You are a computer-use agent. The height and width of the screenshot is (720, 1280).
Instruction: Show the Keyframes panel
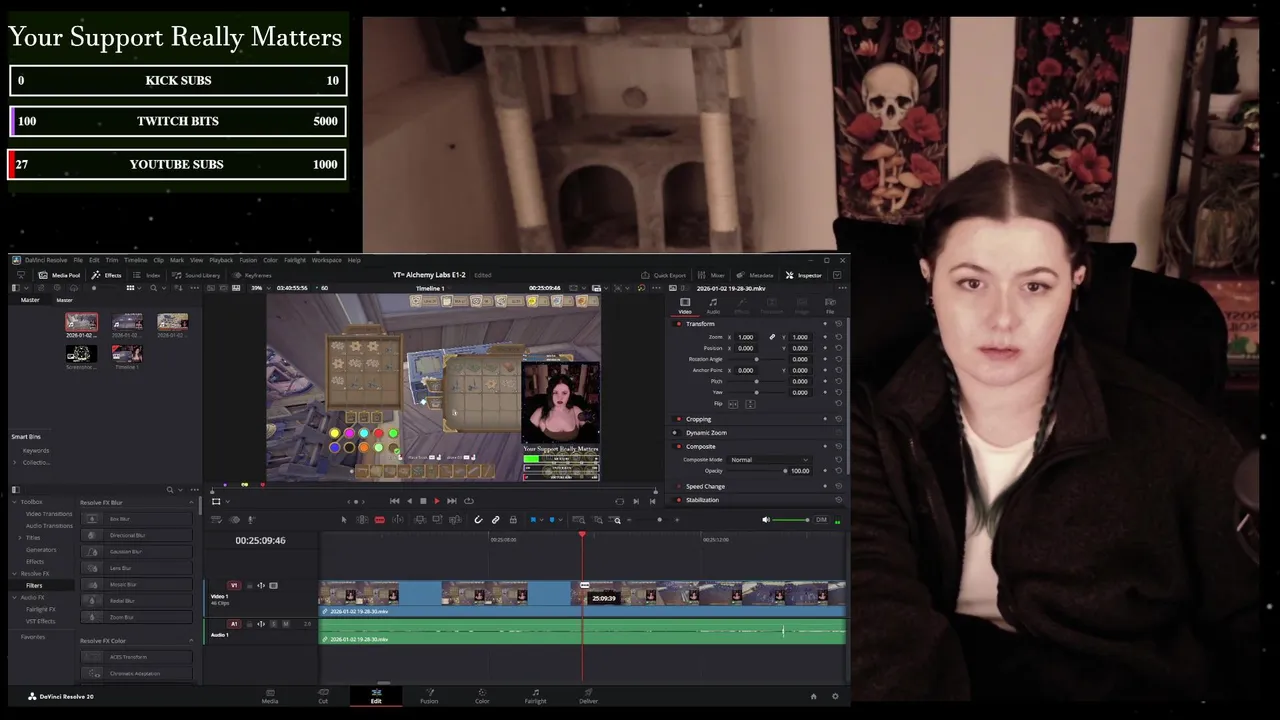coord(252,275)
